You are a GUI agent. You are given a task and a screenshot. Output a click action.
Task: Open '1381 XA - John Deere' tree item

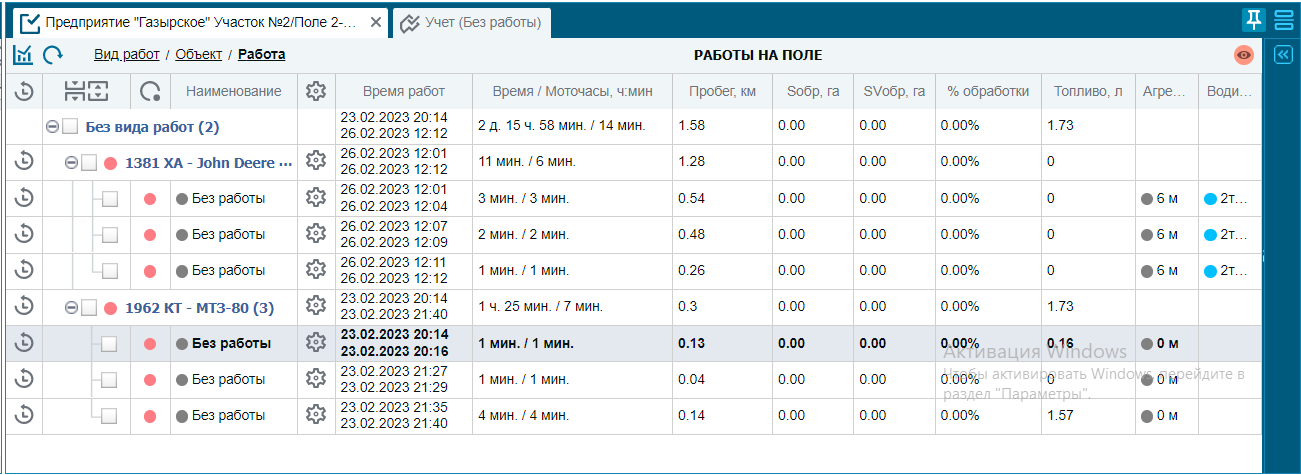pyautogui.click(x=208, y=163)
